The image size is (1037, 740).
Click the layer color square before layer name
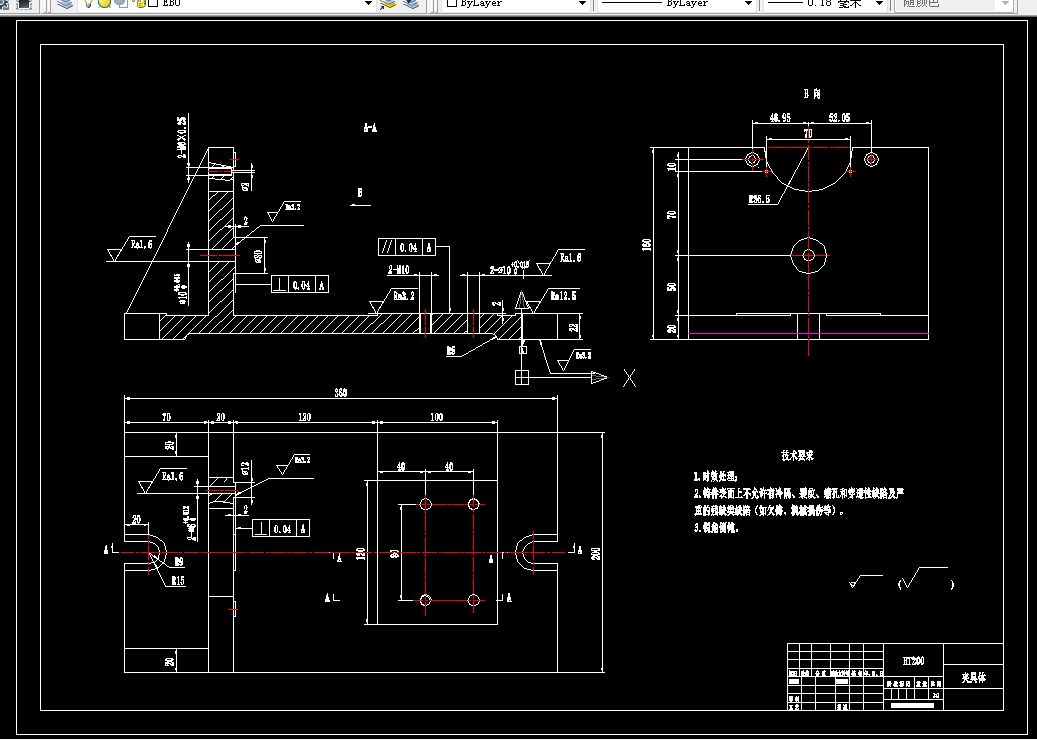pos(152,3)
